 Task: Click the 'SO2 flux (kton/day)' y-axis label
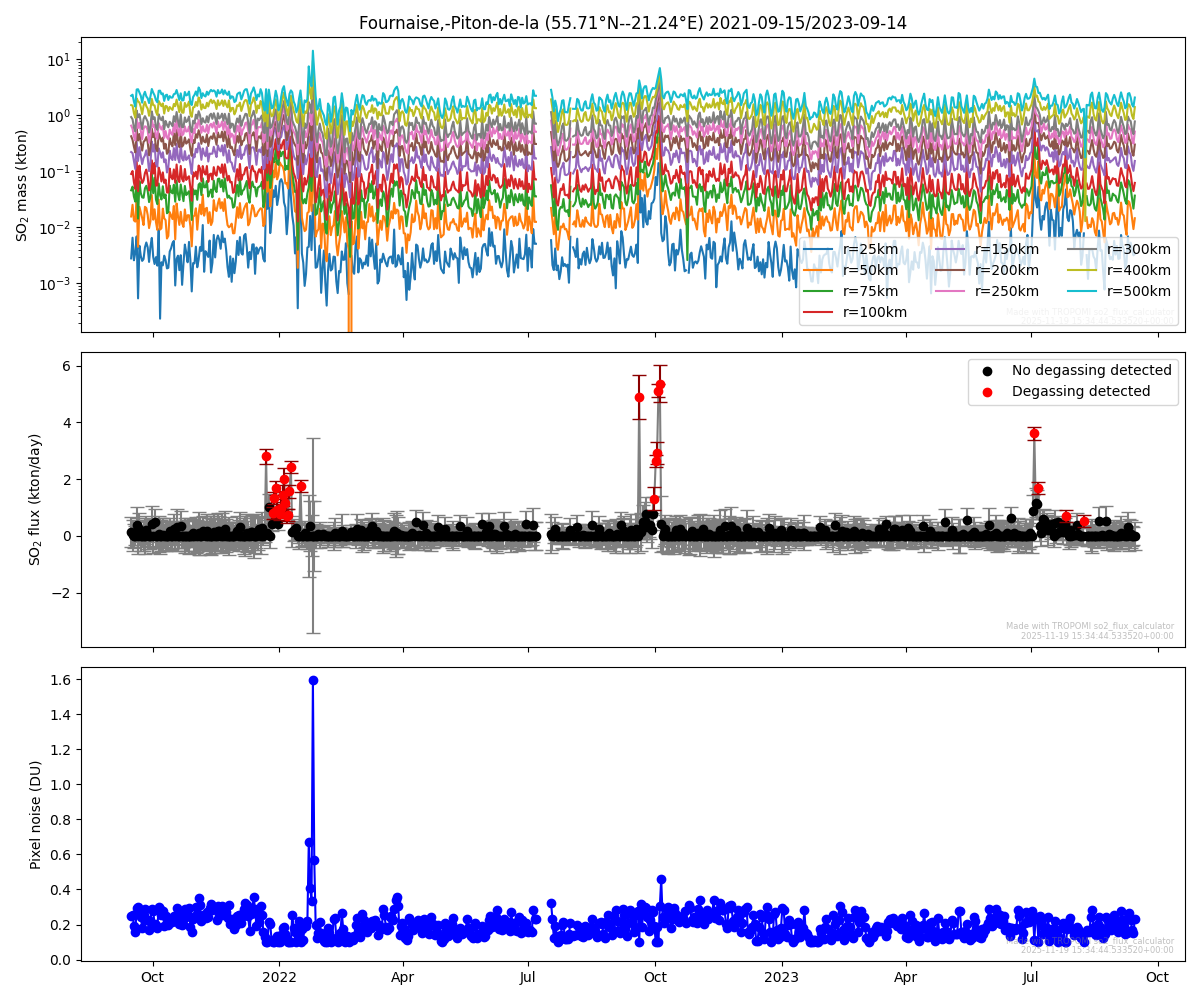pyautogui.click(x=35, y=499)
